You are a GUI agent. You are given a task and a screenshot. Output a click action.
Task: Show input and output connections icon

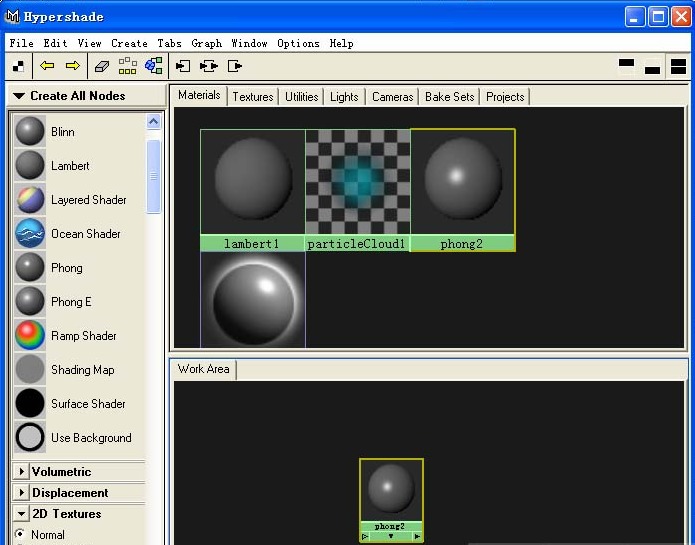(209, 66)
